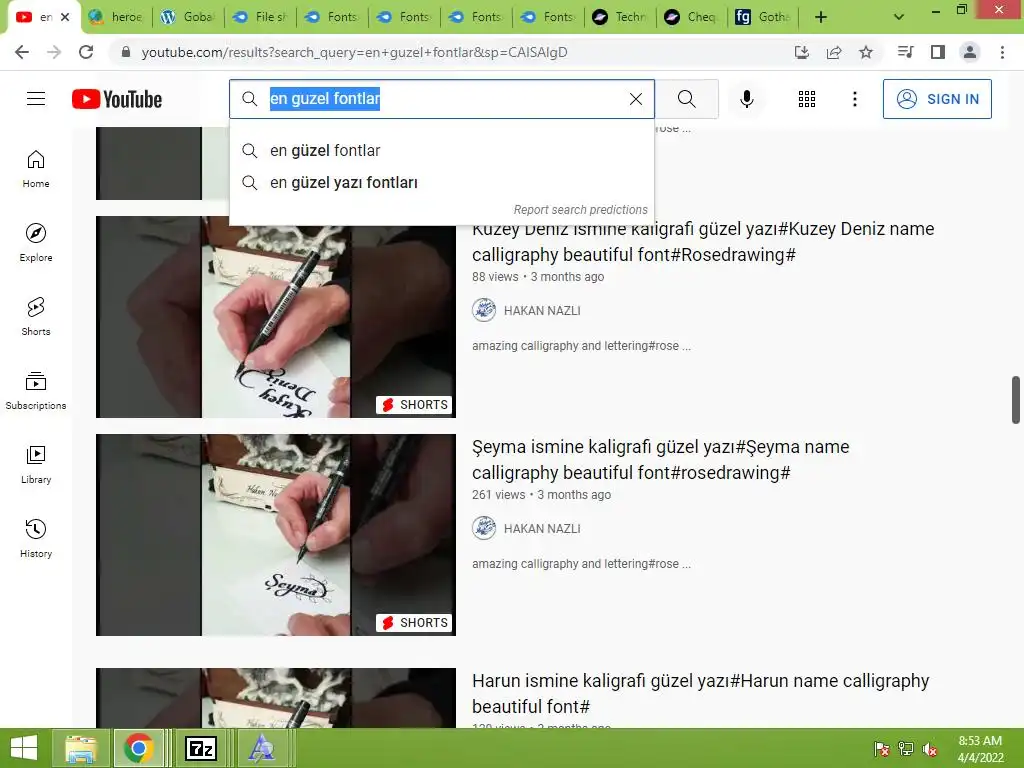Open Home in the sidebar

36,169
